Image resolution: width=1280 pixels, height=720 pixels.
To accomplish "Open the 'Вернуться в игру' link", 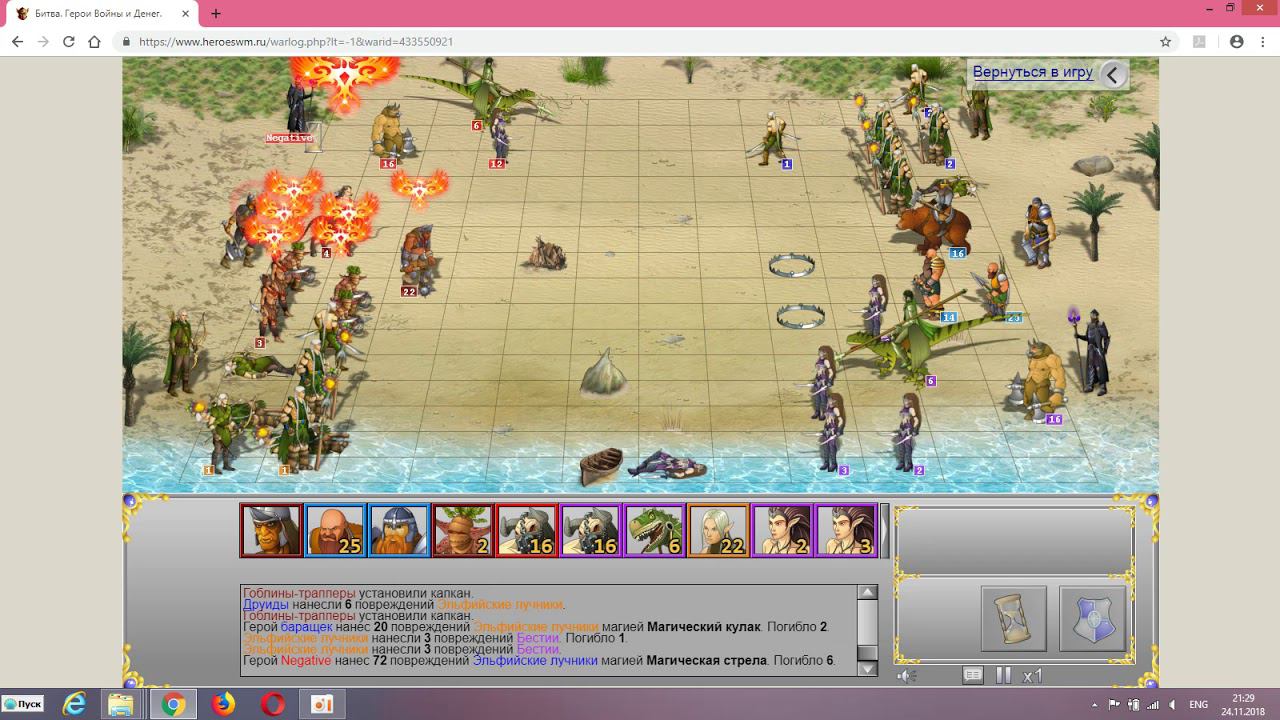I will pyautogui.click(x=1033, y=72).
